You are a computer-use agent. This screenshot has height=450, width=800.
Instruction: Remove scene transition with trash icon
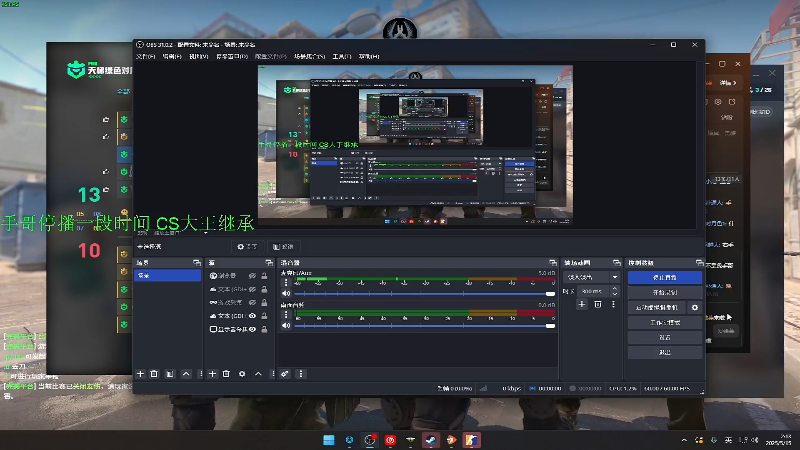click(x=598, y=304)
